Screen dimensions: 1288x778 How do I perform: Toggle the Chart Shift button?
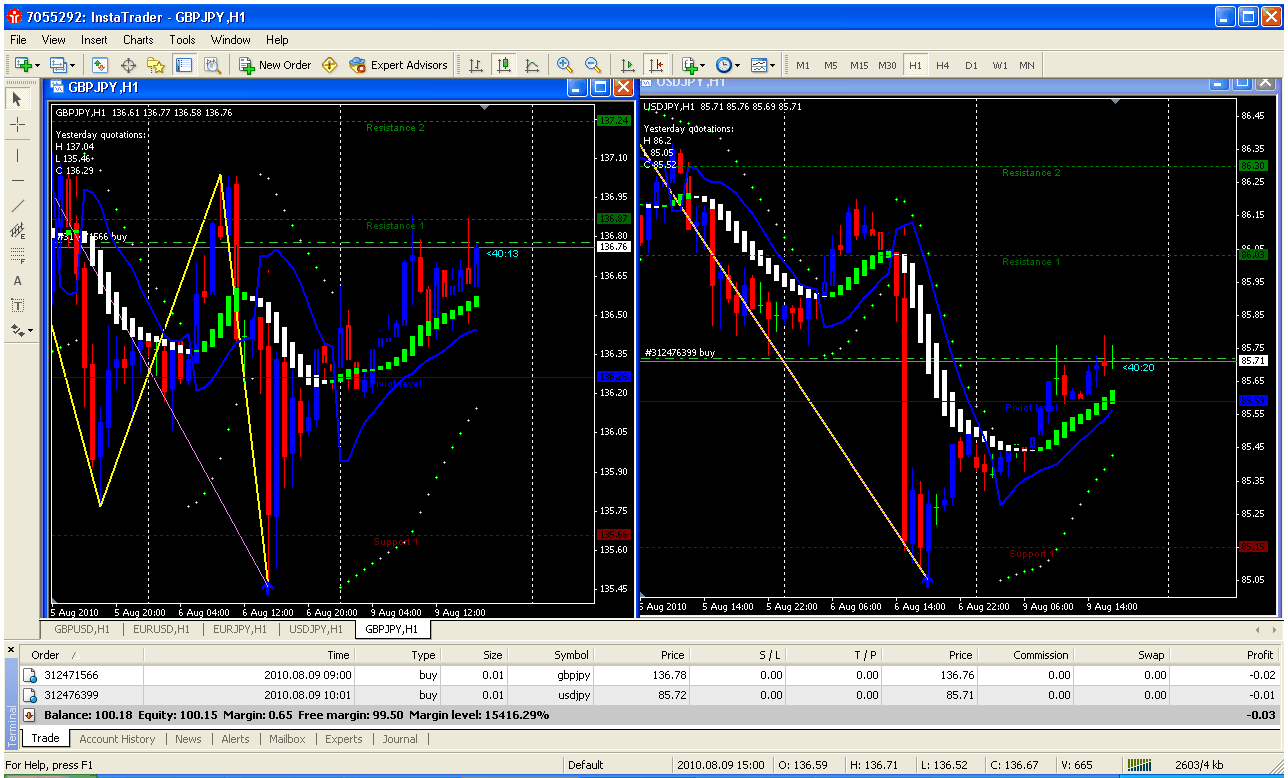point(655,65)
